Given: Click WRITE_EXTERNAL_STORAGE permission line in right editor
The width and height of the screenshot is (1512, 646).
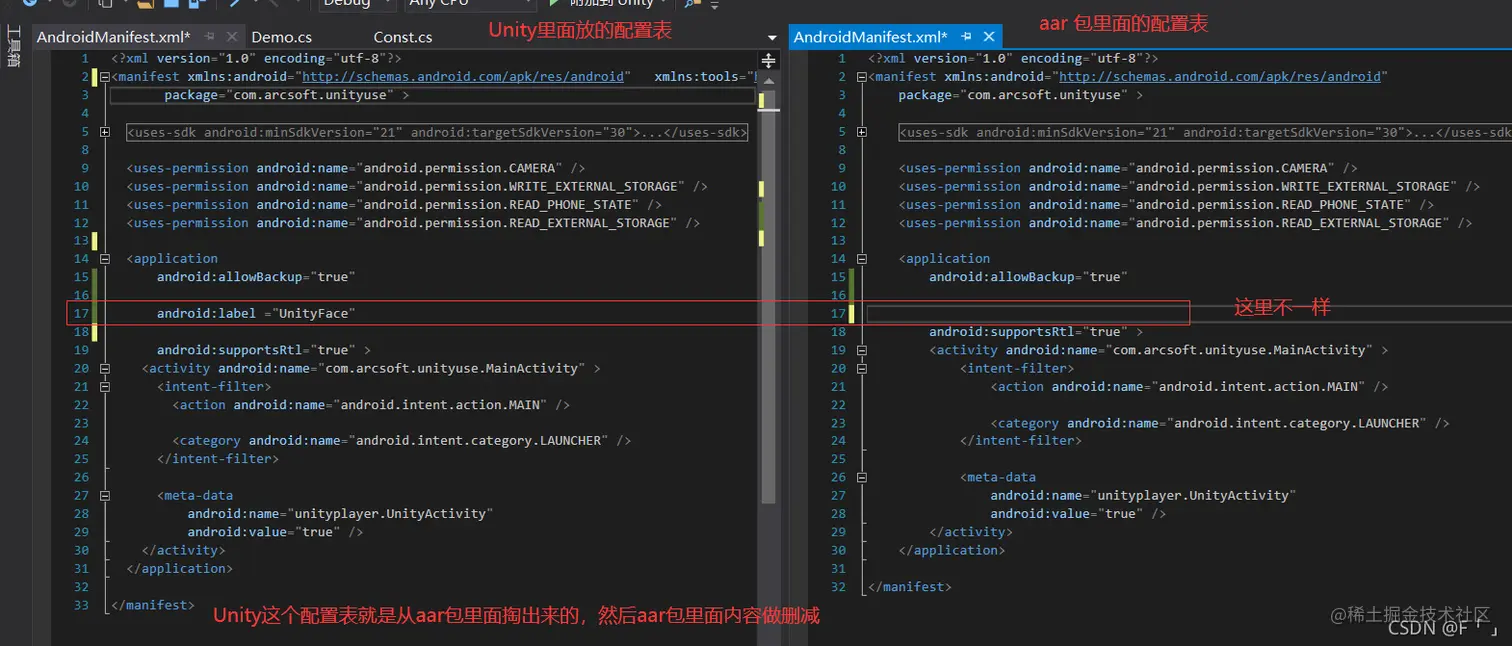Looking at the screenshot, I should coord(1189,186).
